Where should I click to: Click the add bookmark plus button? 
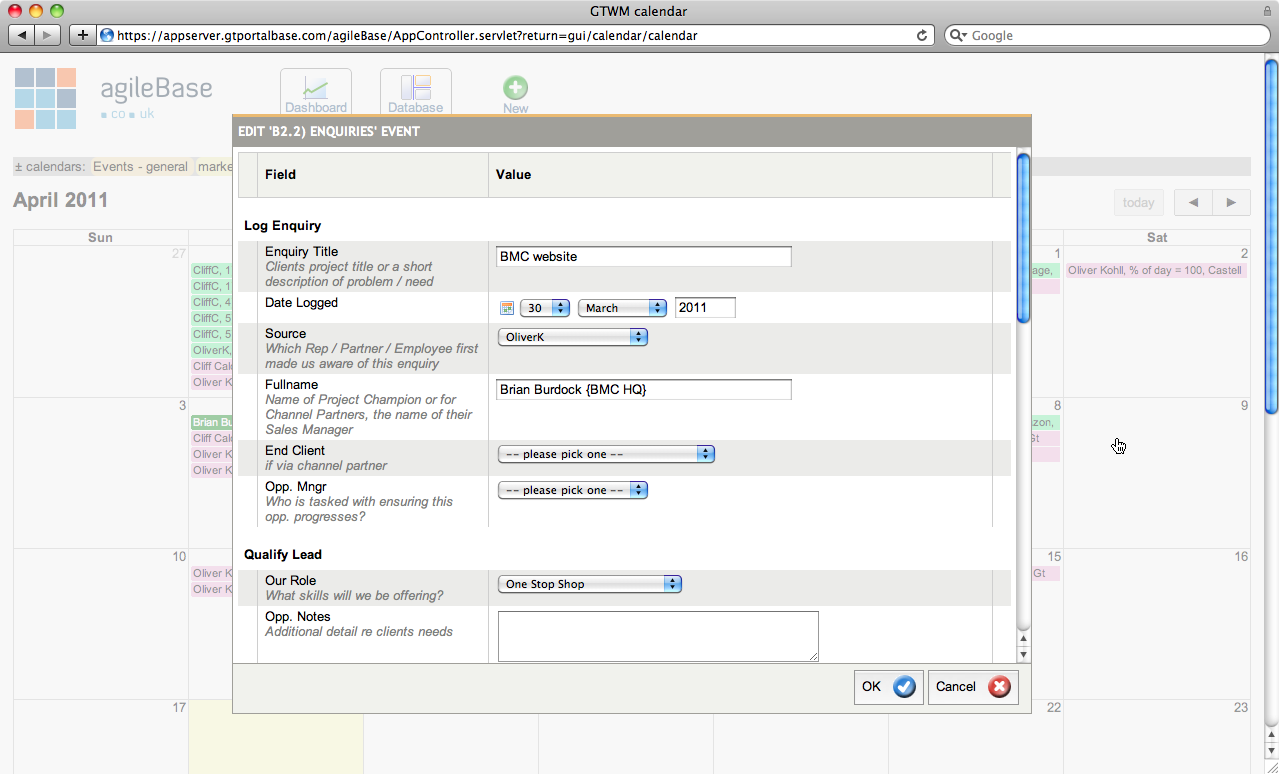click(x=83, y=35)
